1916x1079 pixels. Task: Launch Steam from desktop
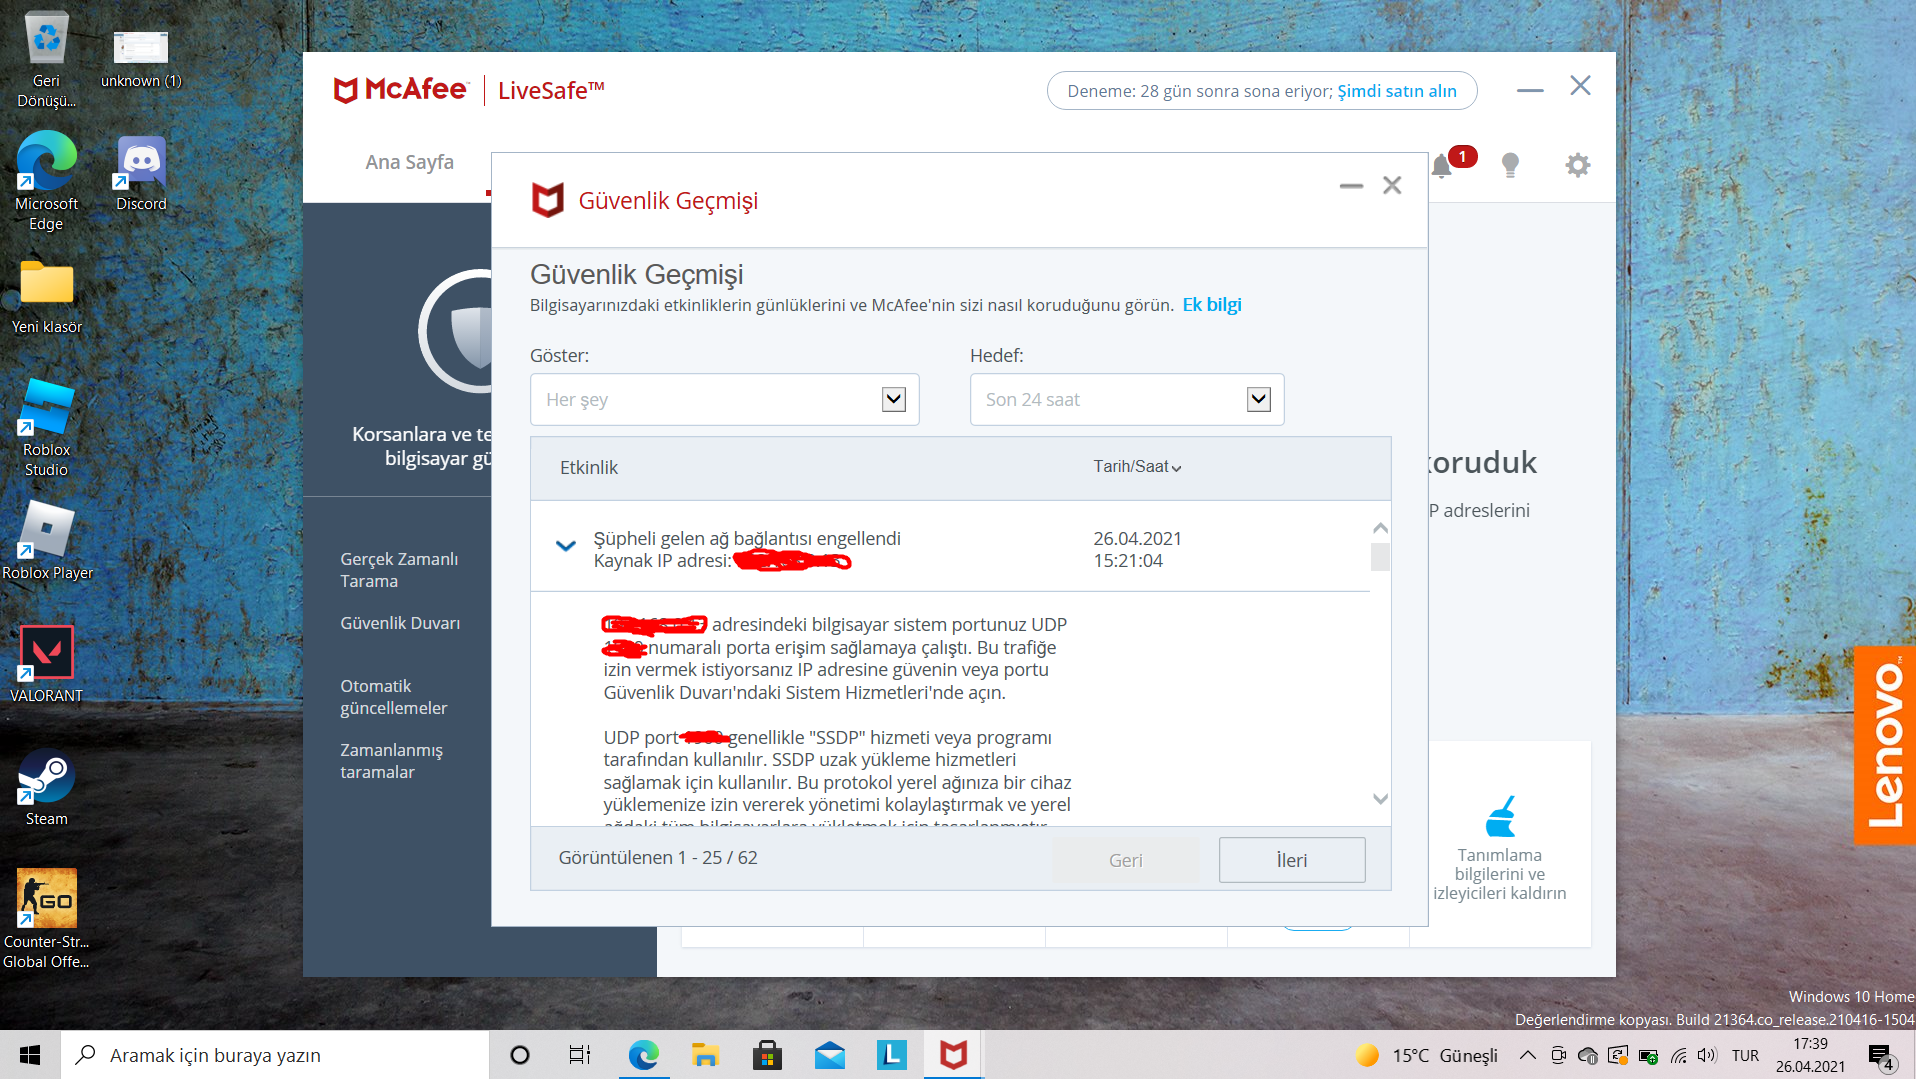(46, 788)
